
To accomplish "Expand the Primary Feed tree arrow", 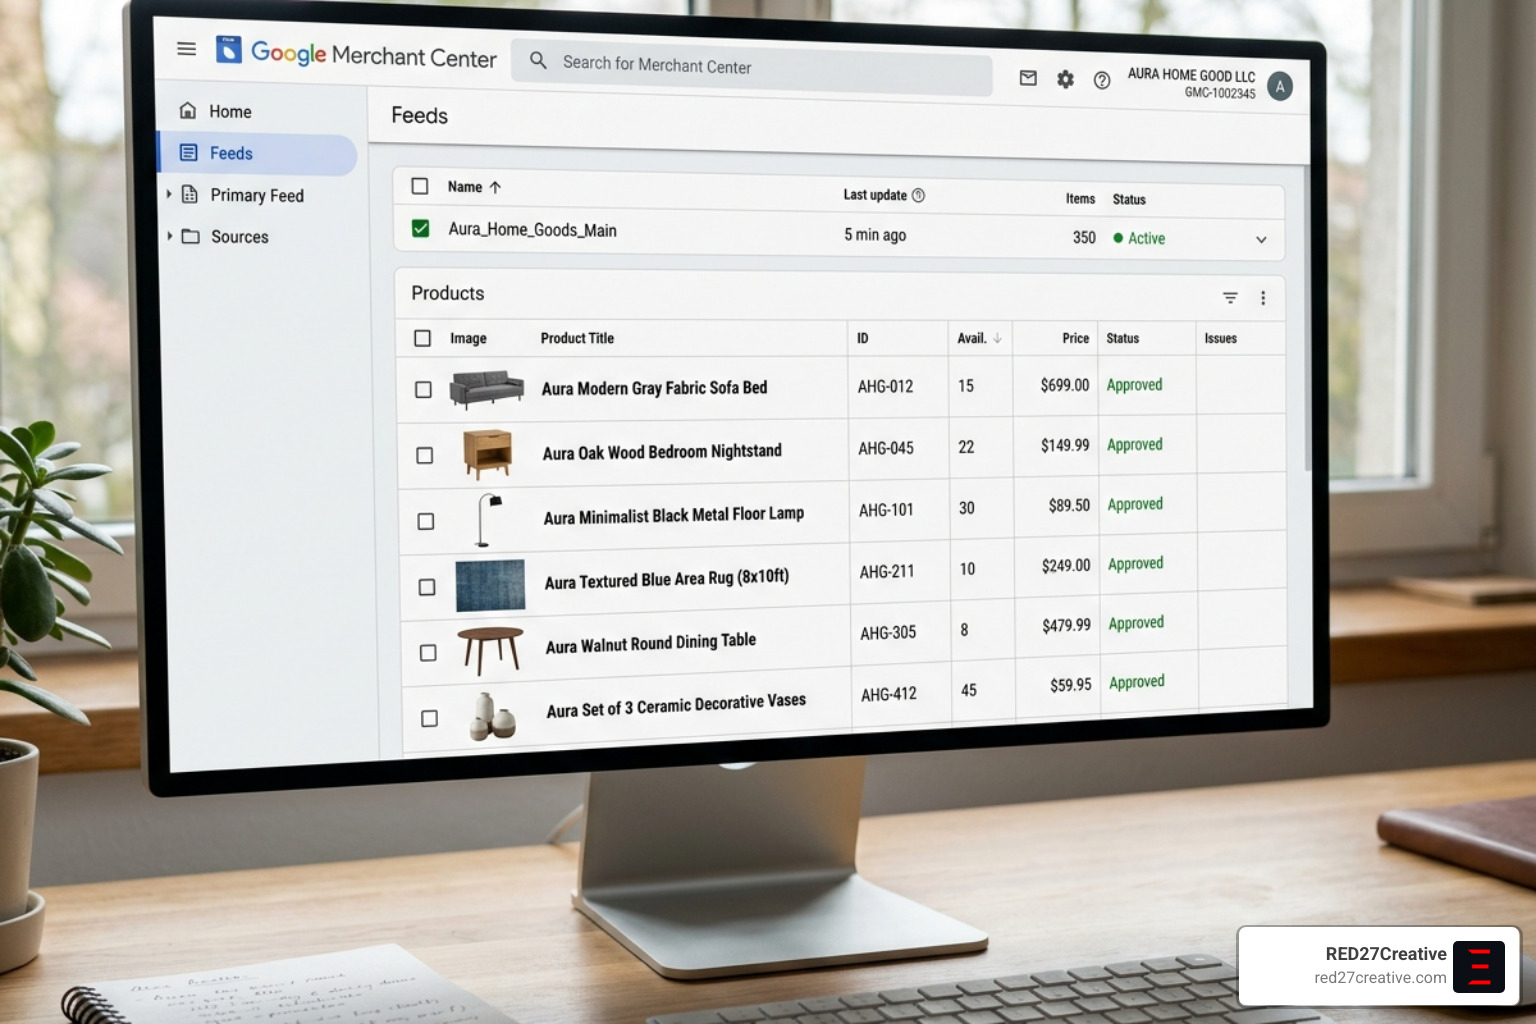I will [169, 194].
